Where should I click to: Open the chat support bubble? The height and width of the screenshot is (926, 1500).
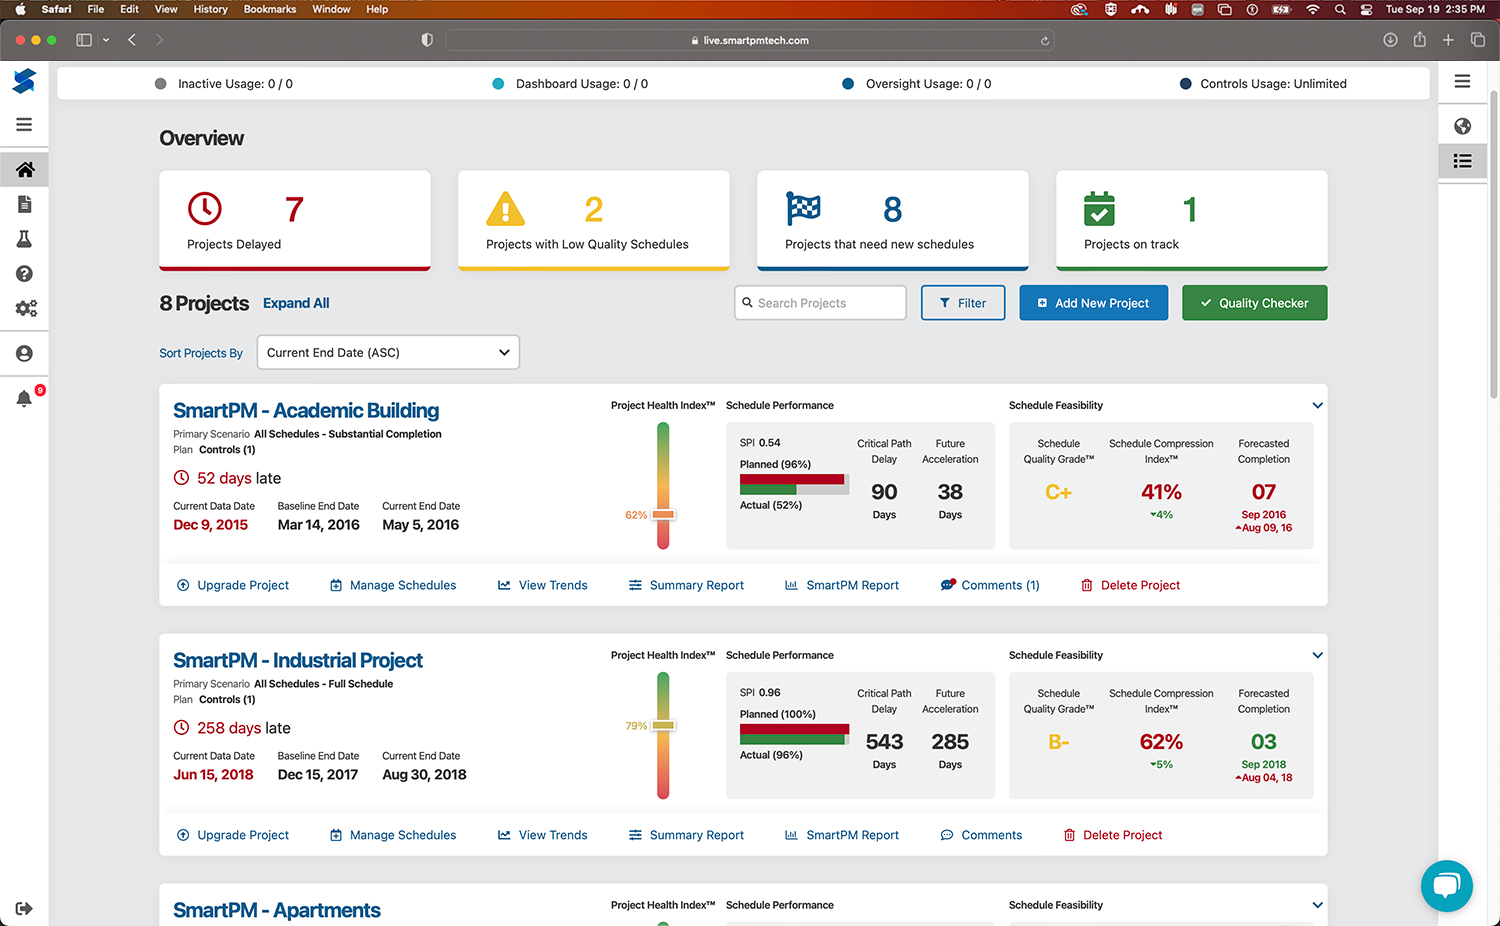click(x=1446, y=886)
